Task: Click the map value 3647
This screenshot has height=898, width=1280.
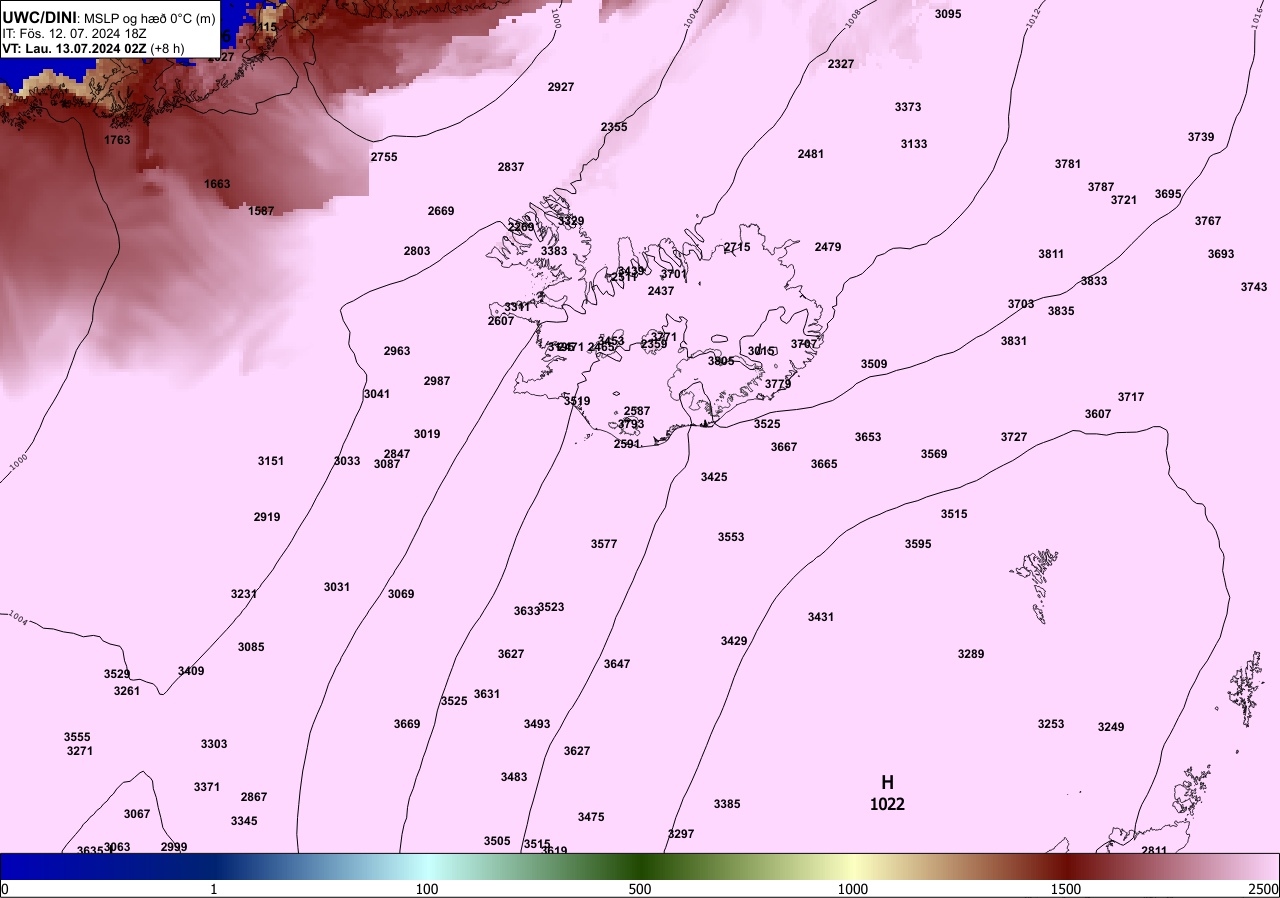Action: [617, 664]
